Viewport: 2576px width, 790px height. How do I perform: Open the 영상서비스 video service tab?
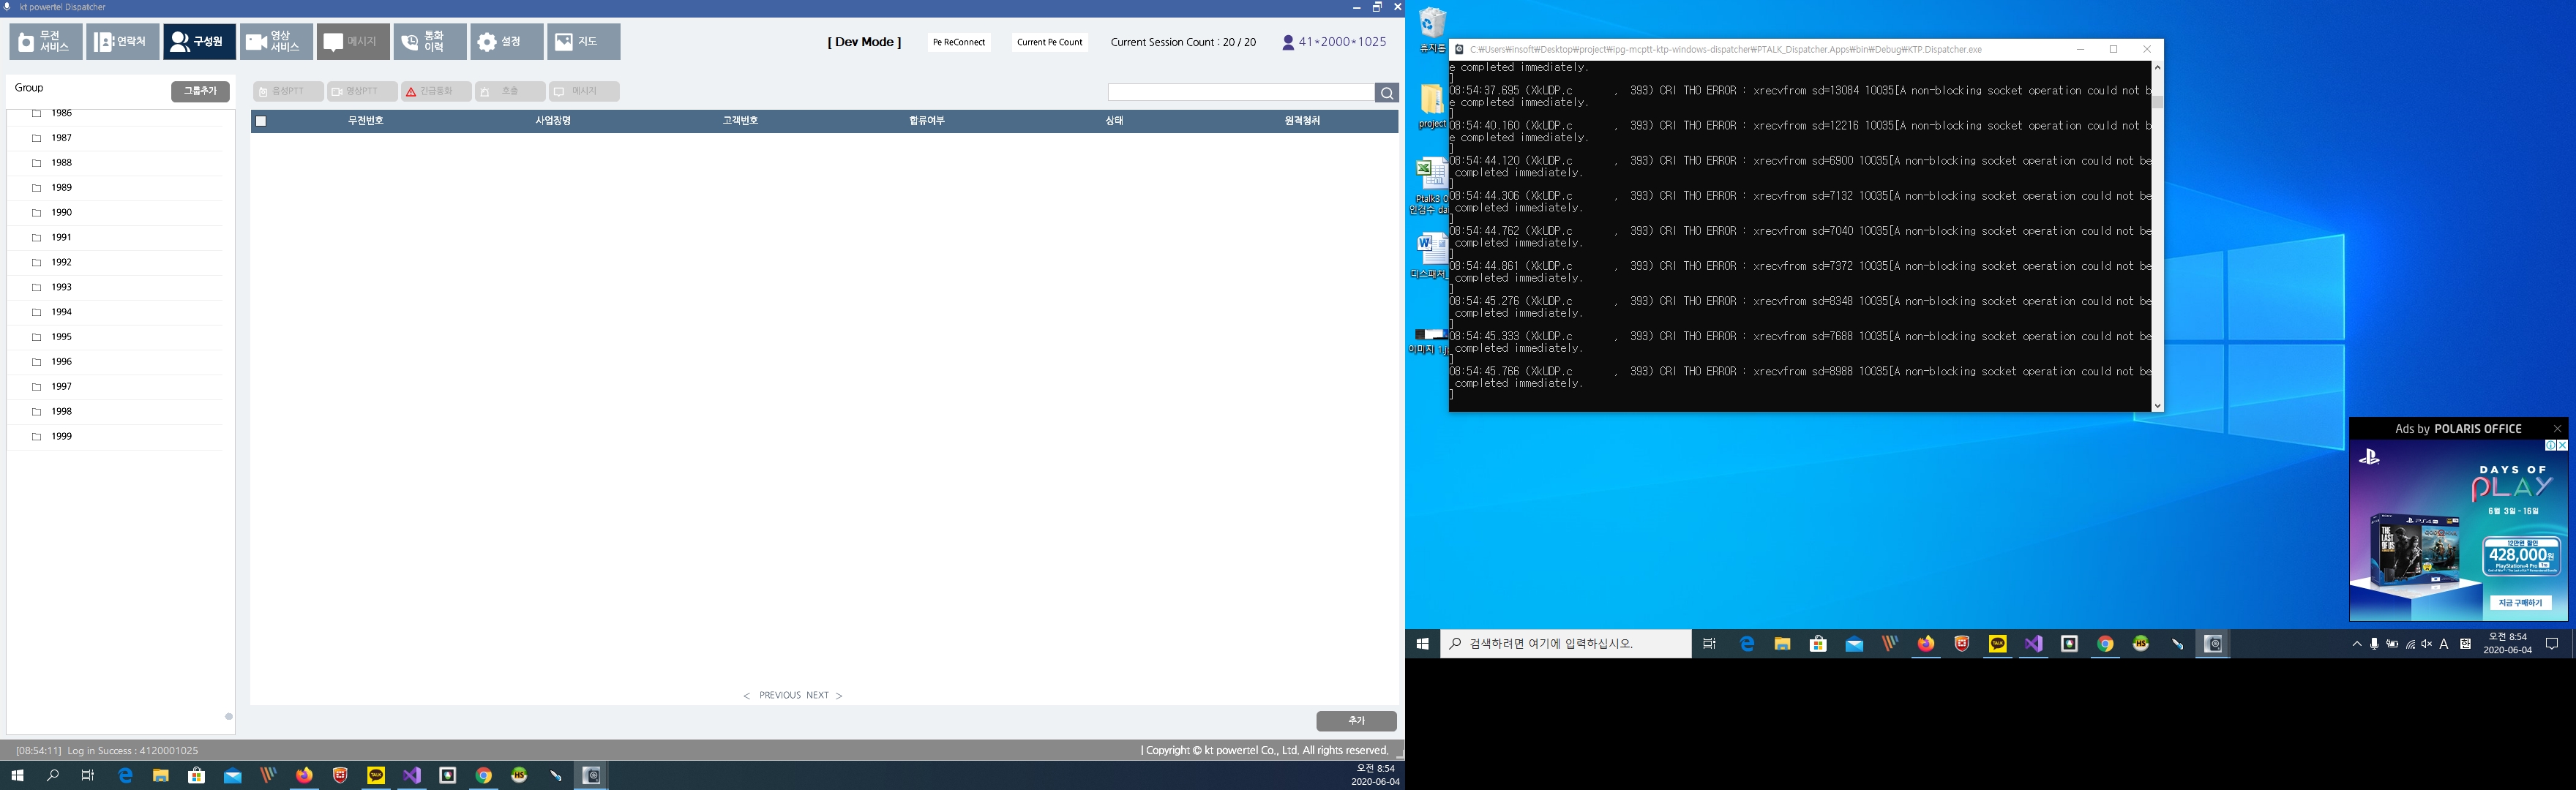[276, 42]
